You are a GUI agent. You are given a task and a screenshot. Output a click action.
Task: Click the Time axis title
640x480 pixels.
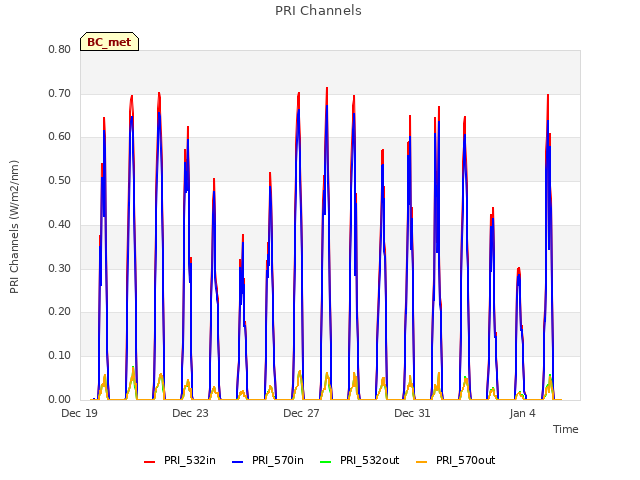(x=566, y=429)
